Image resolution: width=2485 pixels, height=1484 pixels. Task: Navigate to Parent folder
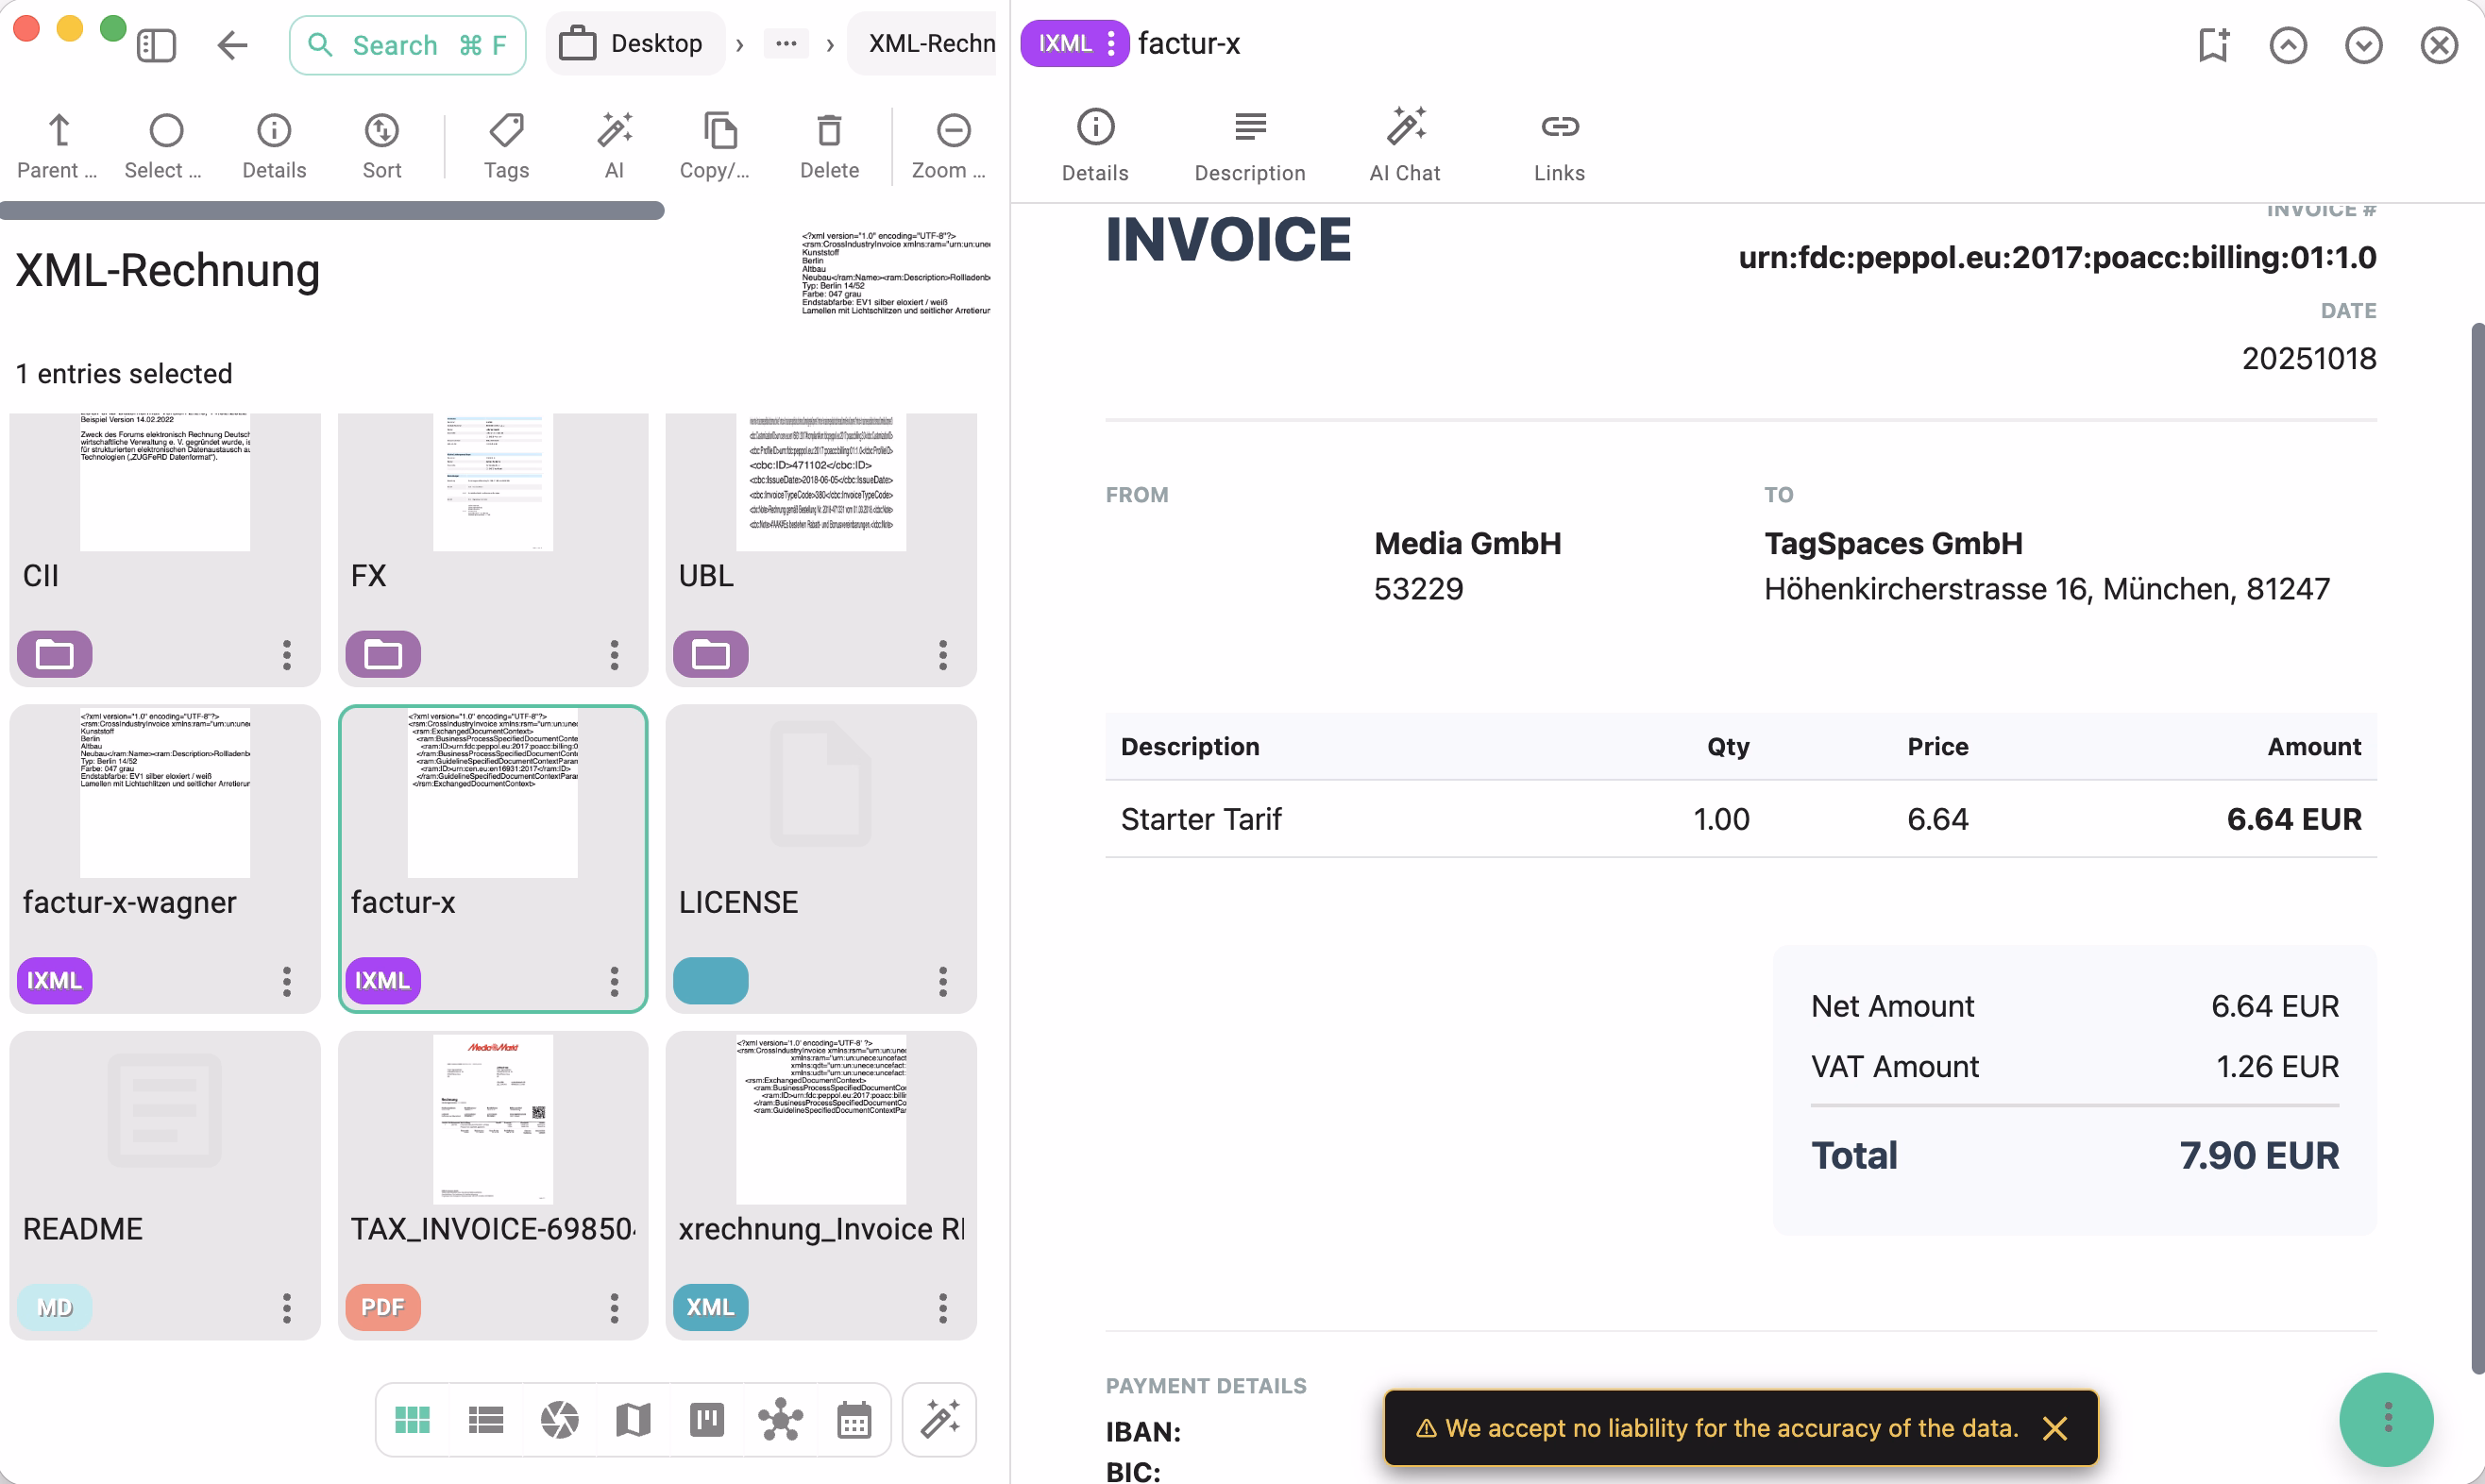coord(58,146)
